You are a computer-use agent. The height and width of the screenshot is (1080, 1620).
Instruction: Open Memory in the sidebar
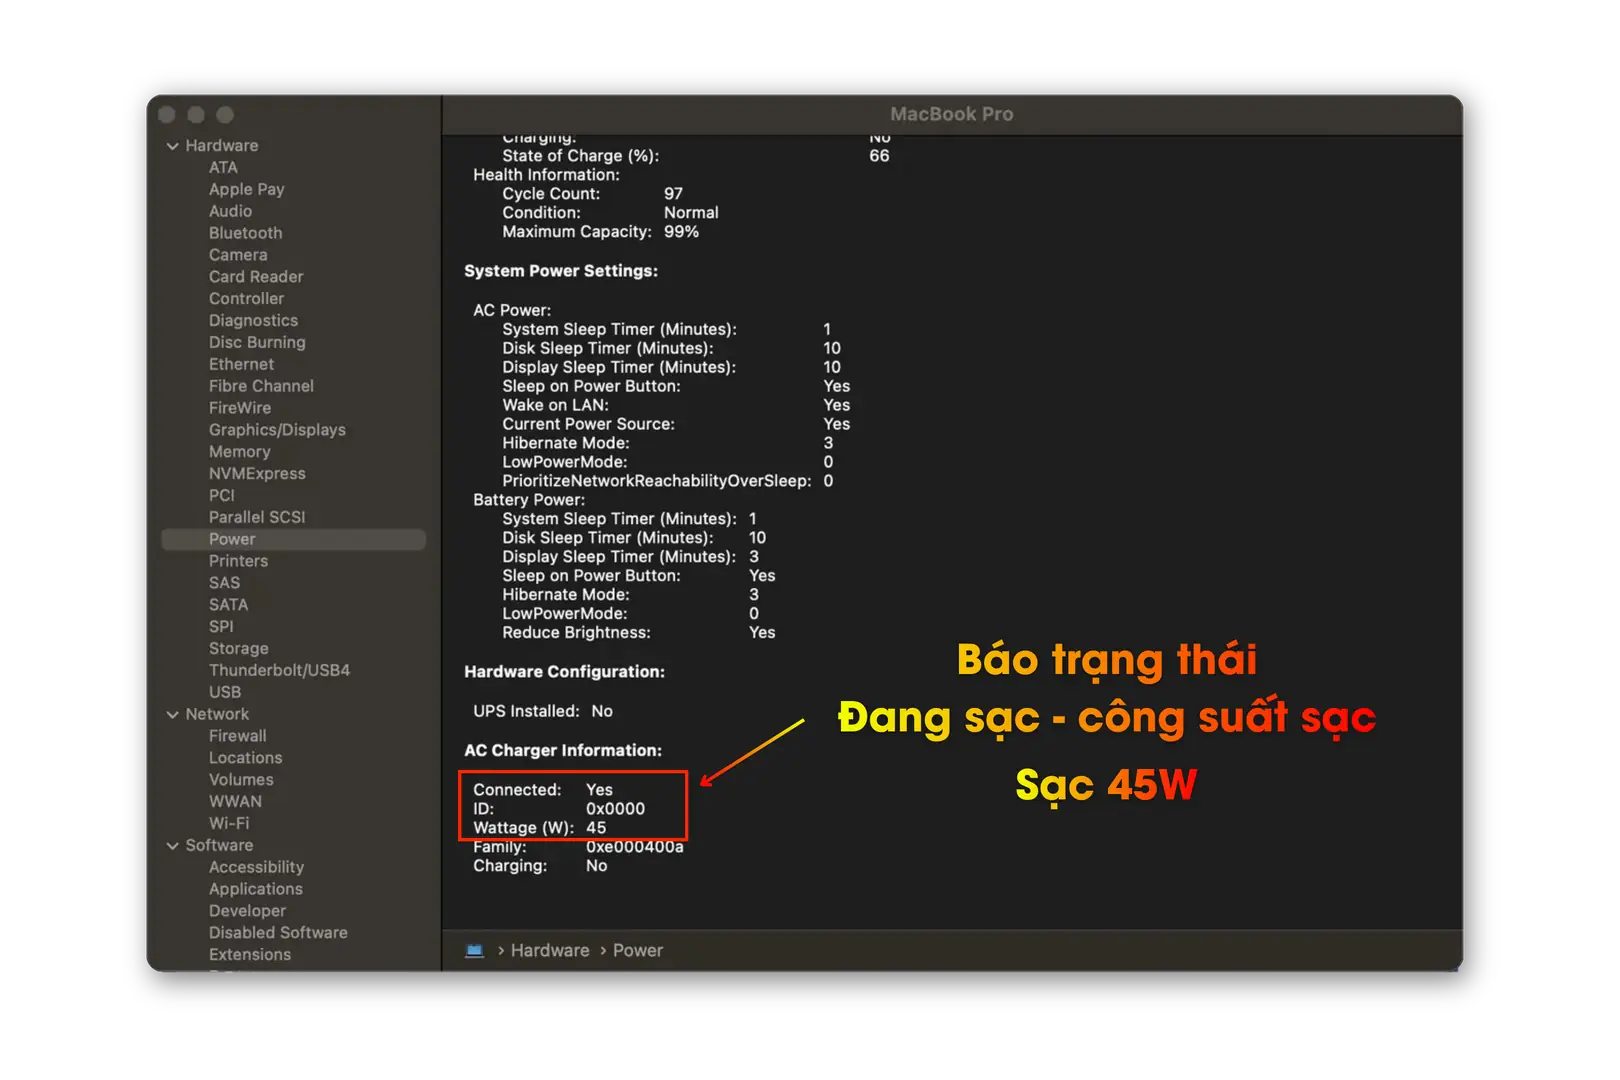tap(239, 452)
